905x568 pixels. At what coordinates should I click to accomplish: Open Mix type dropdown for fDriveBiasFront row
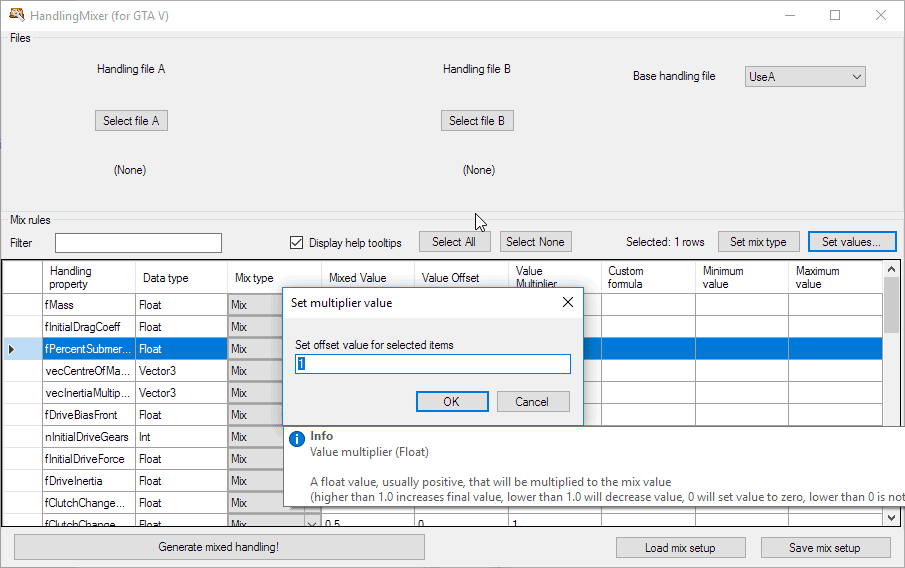pos(256,415)
